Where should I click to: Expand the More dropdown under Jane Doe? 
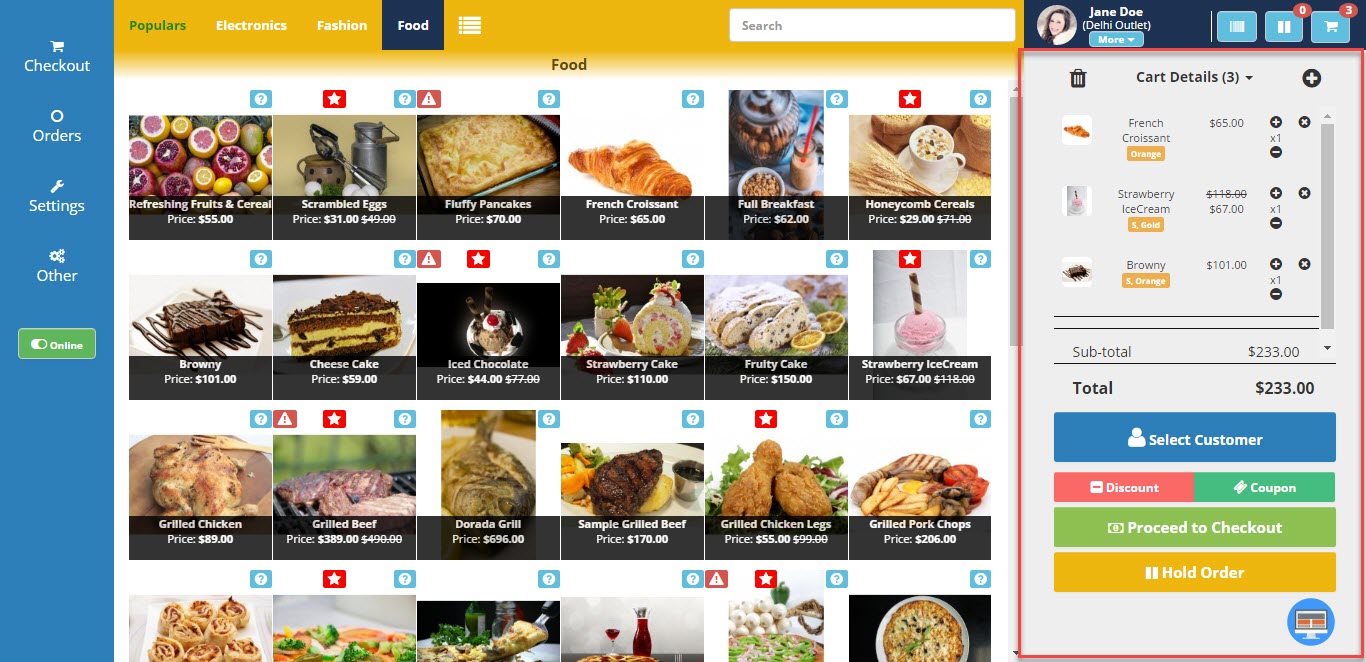click(1116, 40)
